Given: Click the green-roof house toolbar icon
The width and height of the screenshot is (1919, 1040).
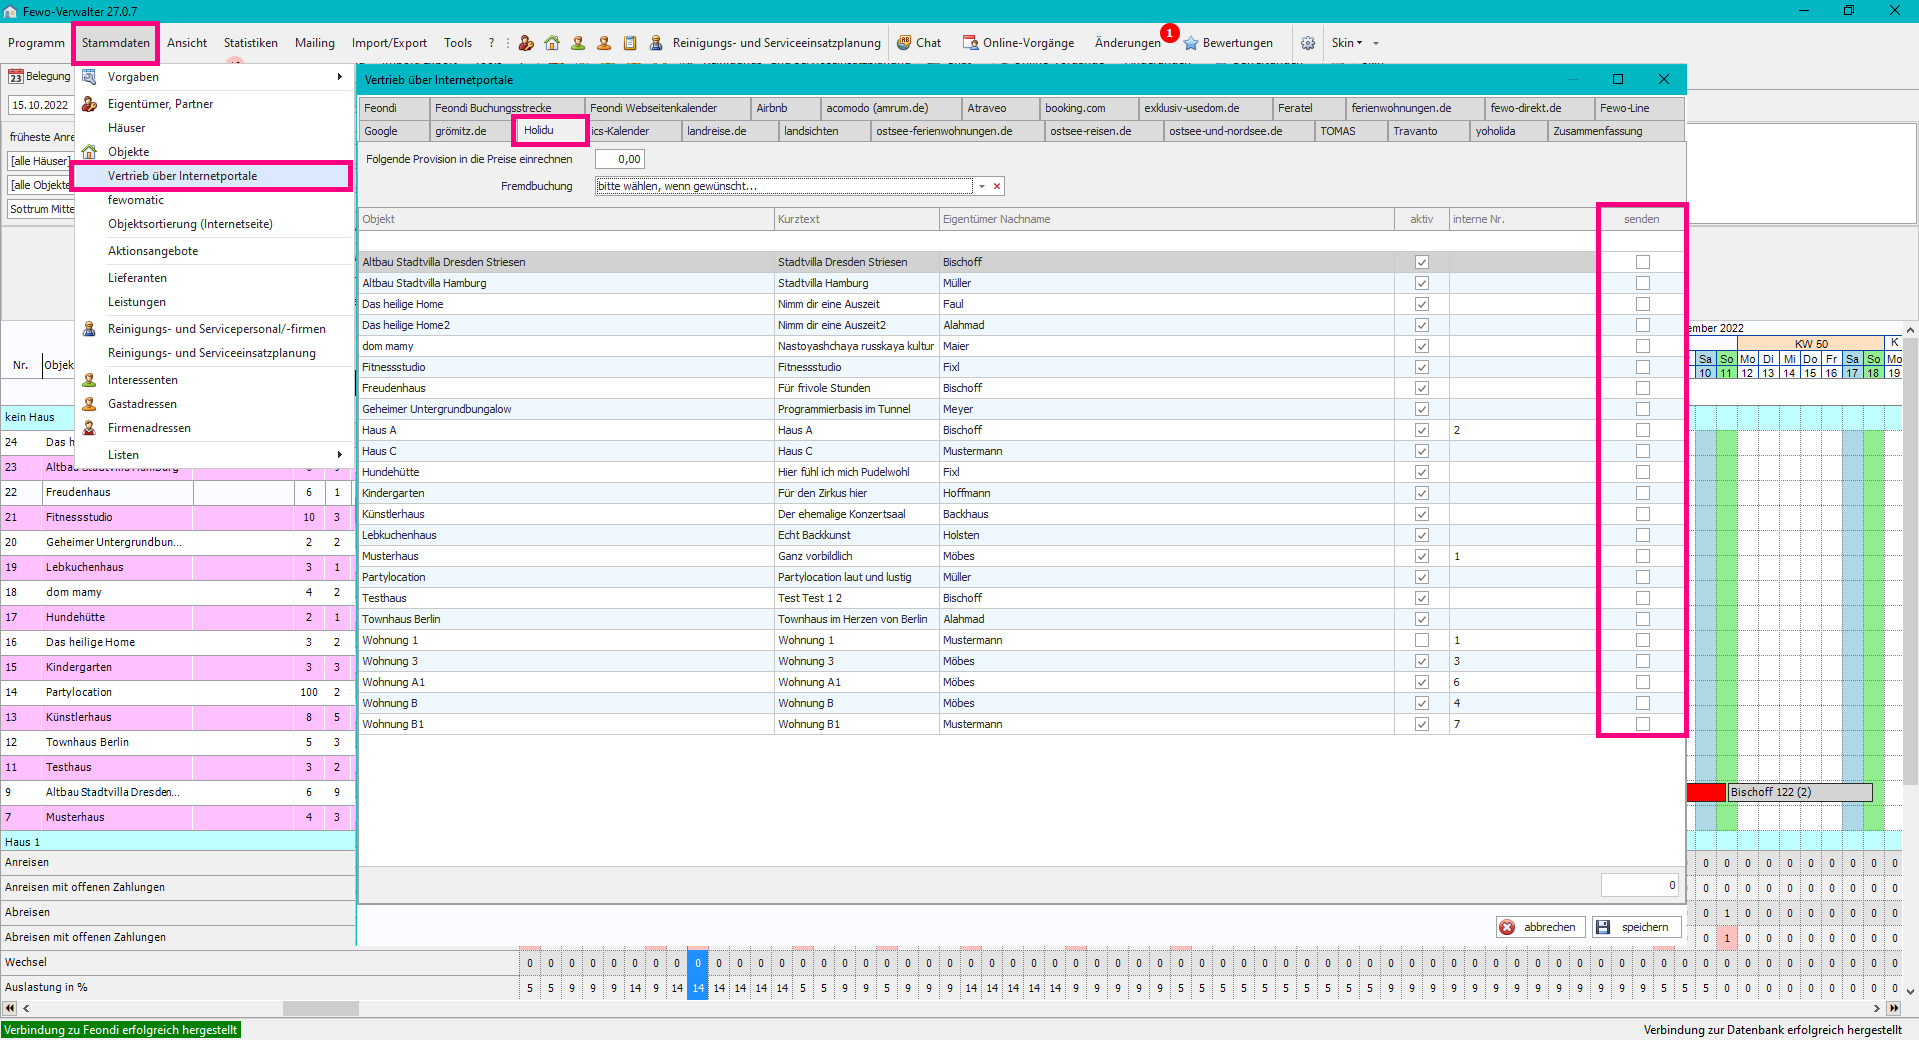Looking at the screenshot, I should 552,43.
